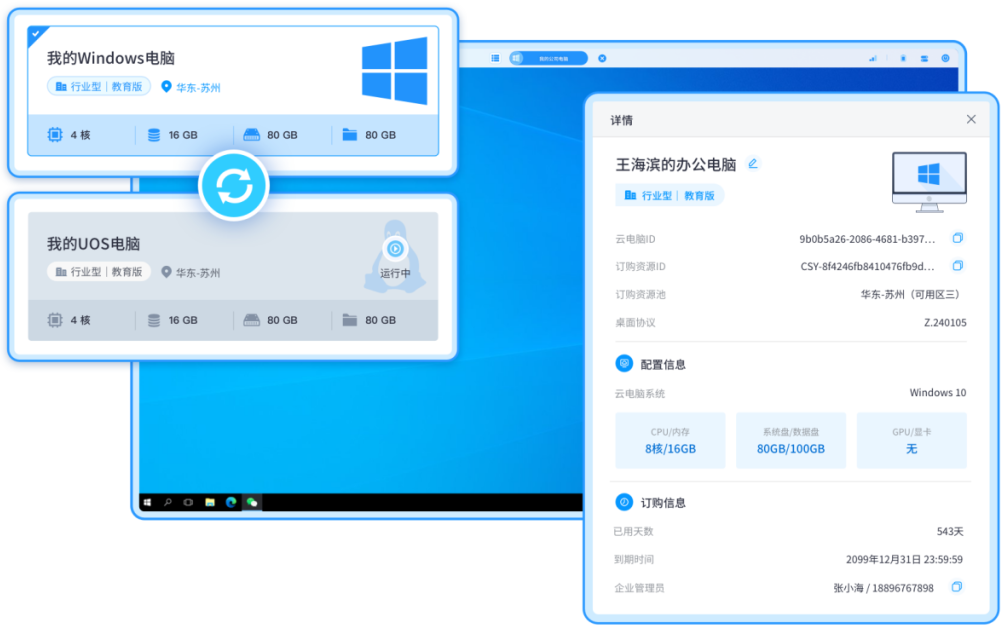Image resolution: width=1005 pixels, height=628 pixels.
Task: Open the list view icon at top-left of toolbar
Action: (x=495, y=58)
